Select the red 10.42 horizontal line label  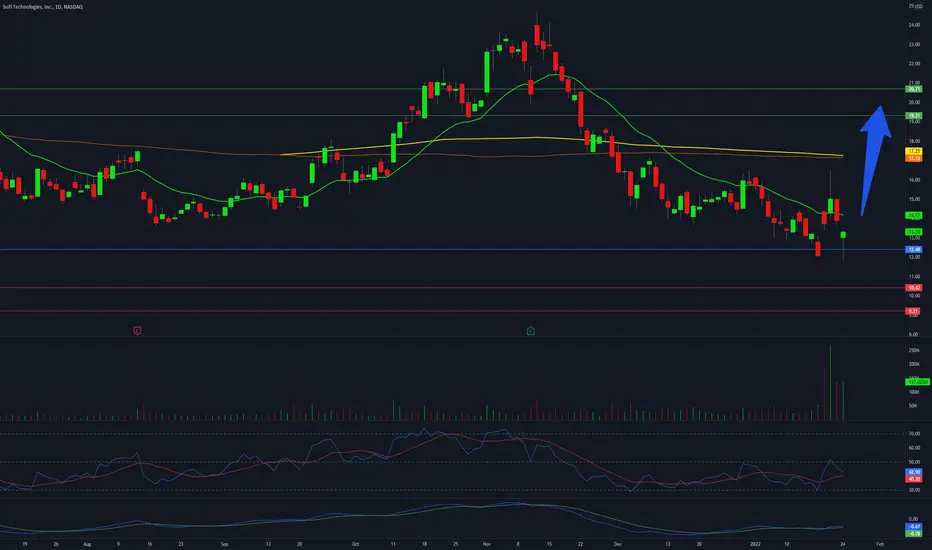coord(914,288)
